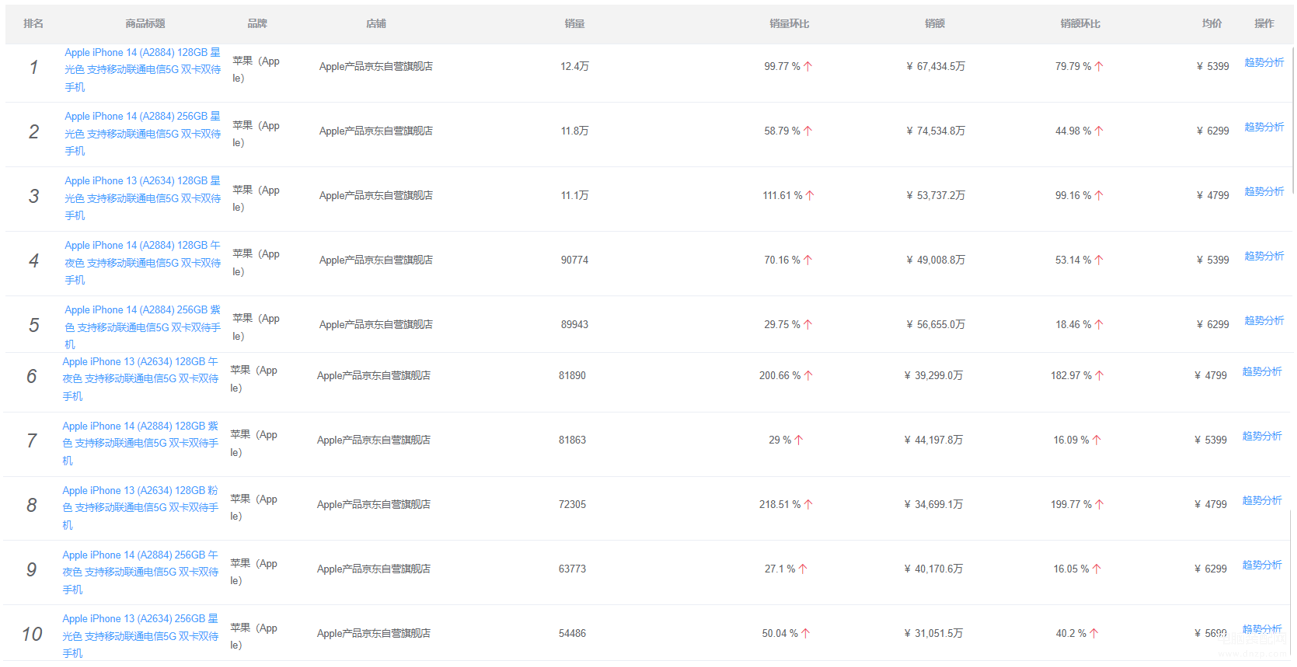The image size is (1297, 667).
Task: Select the sales cell 54486
Action: click(572, 633)
